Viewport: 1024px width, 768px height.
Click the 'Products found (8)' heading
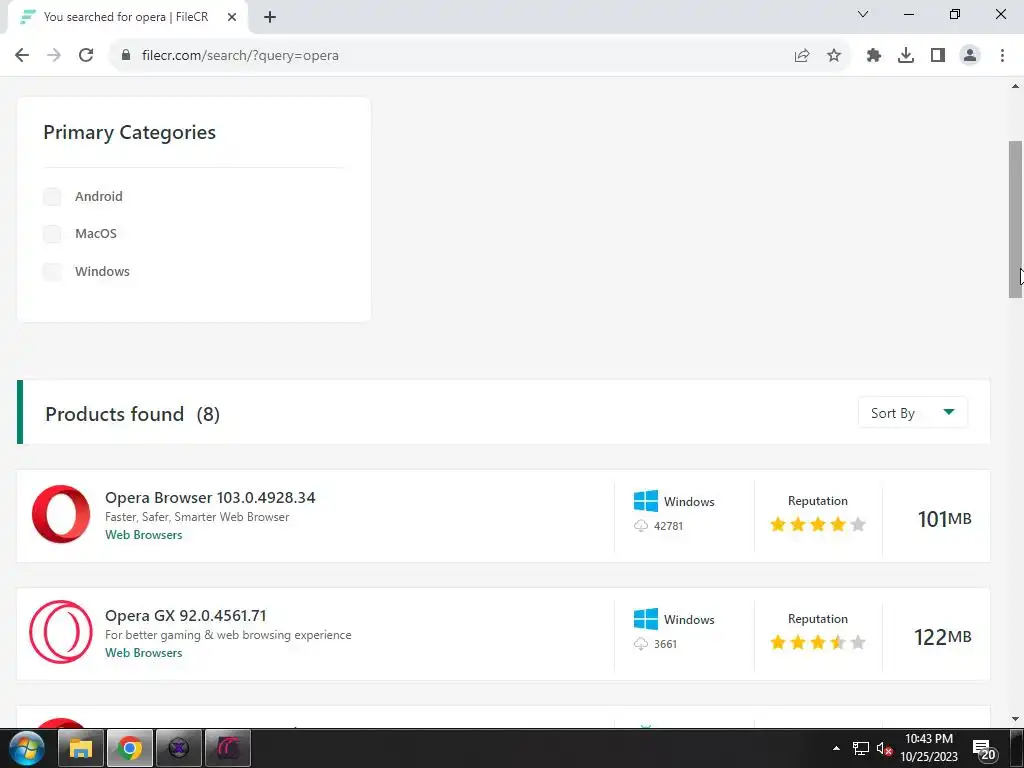point(133,414)
